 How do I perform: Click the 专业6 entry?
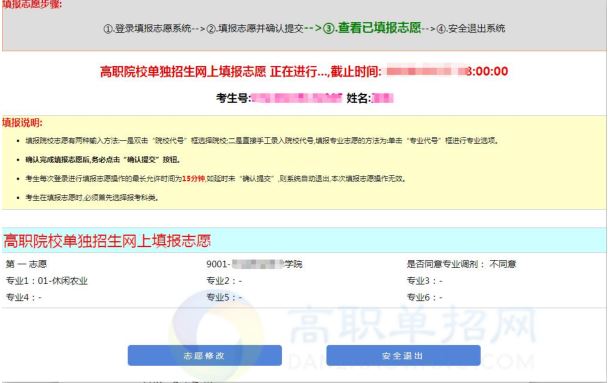(x=425, y=297)
